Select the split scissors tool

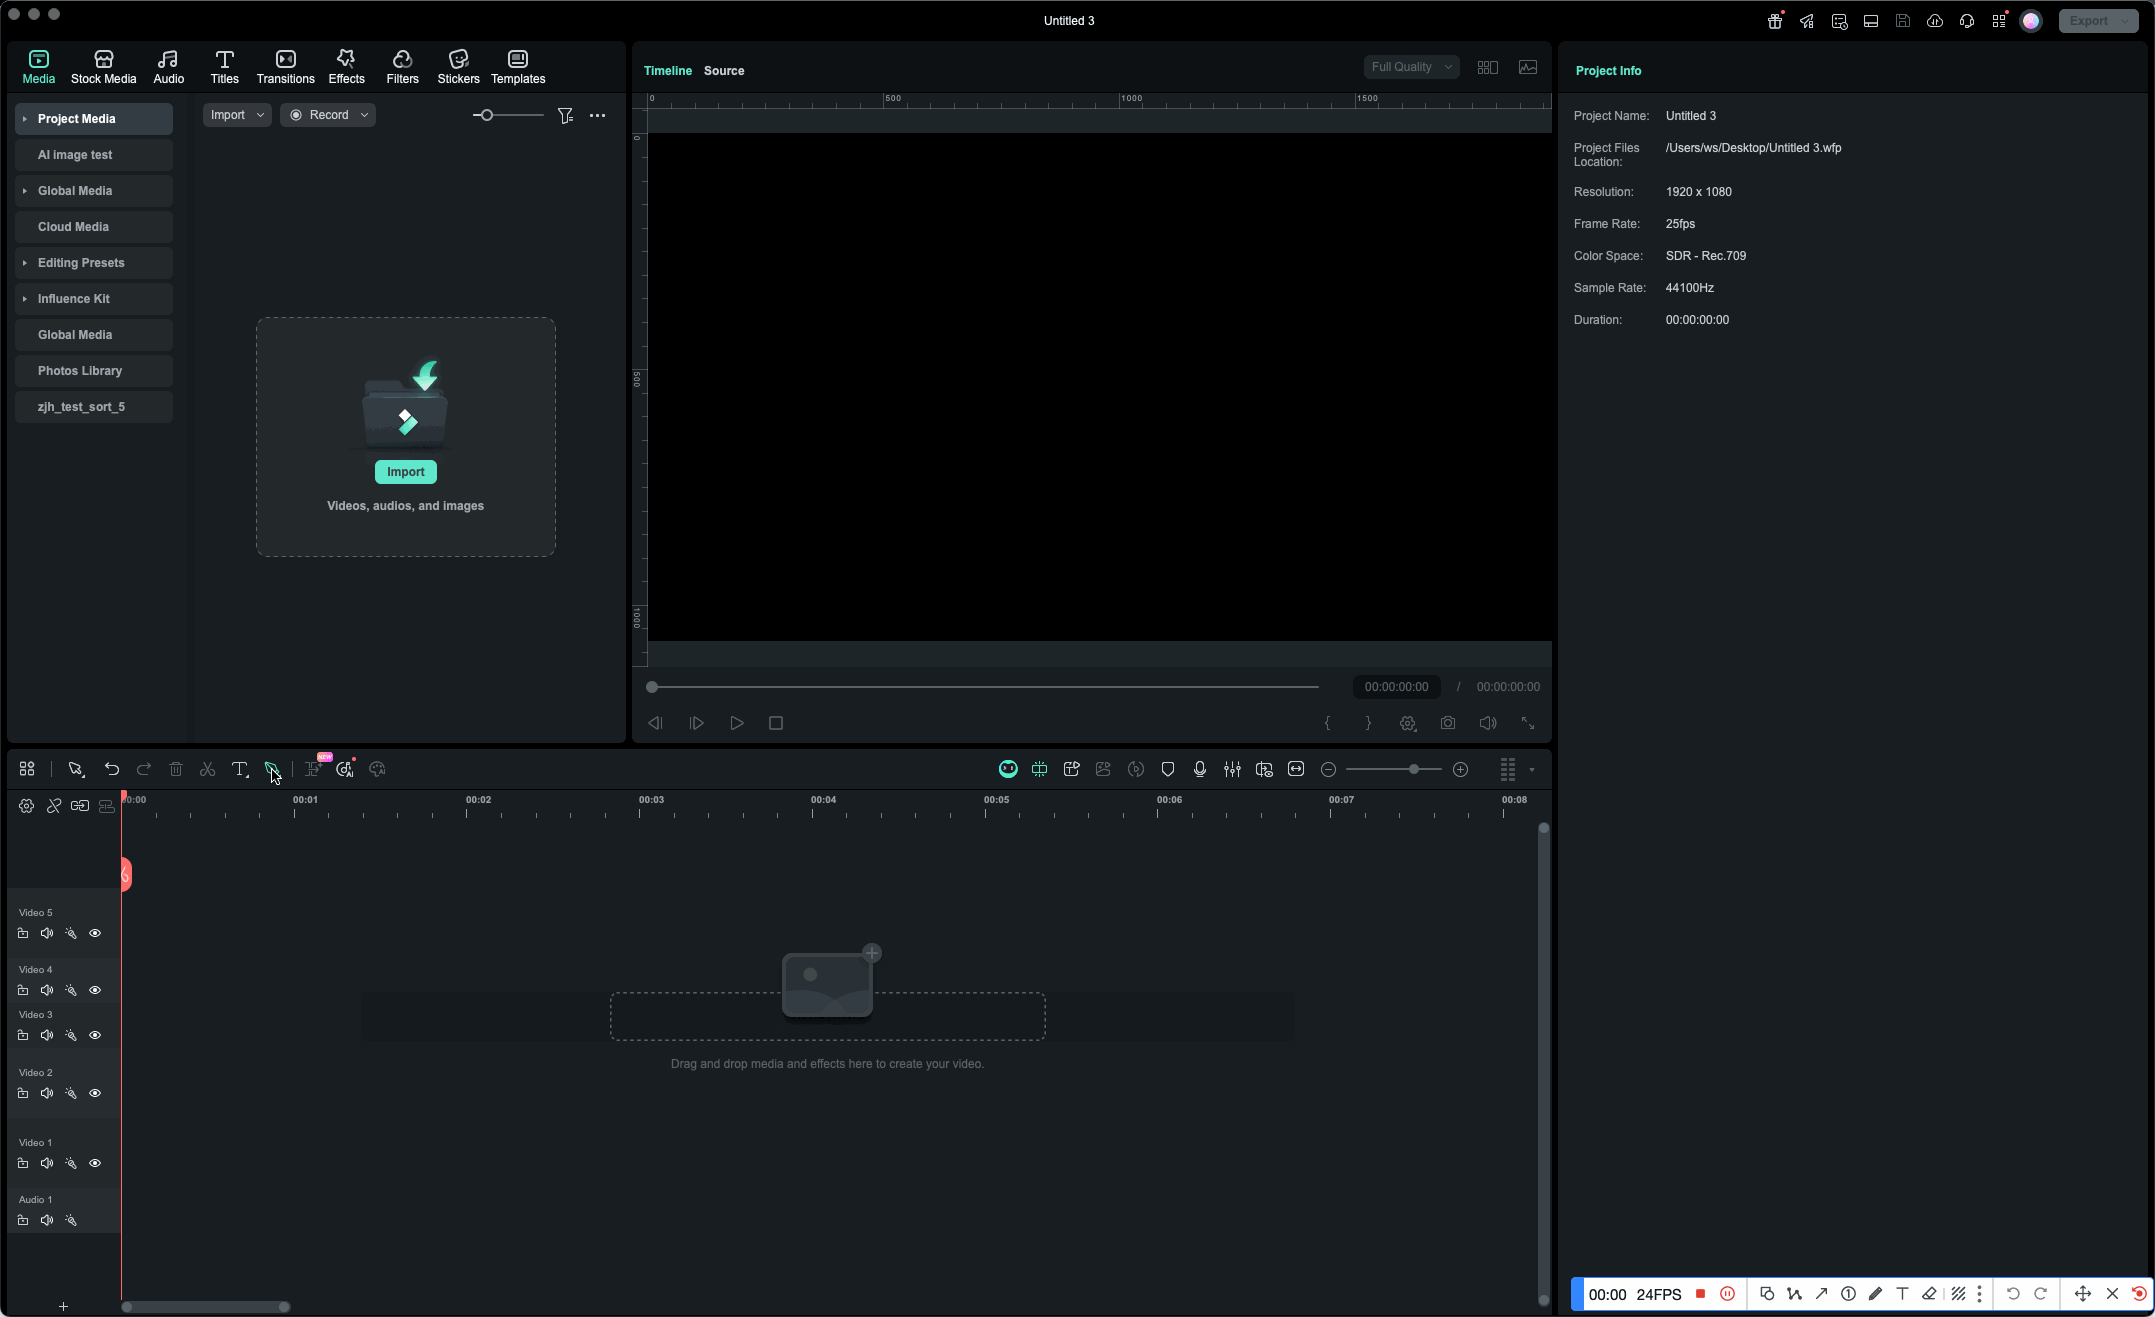208,769
